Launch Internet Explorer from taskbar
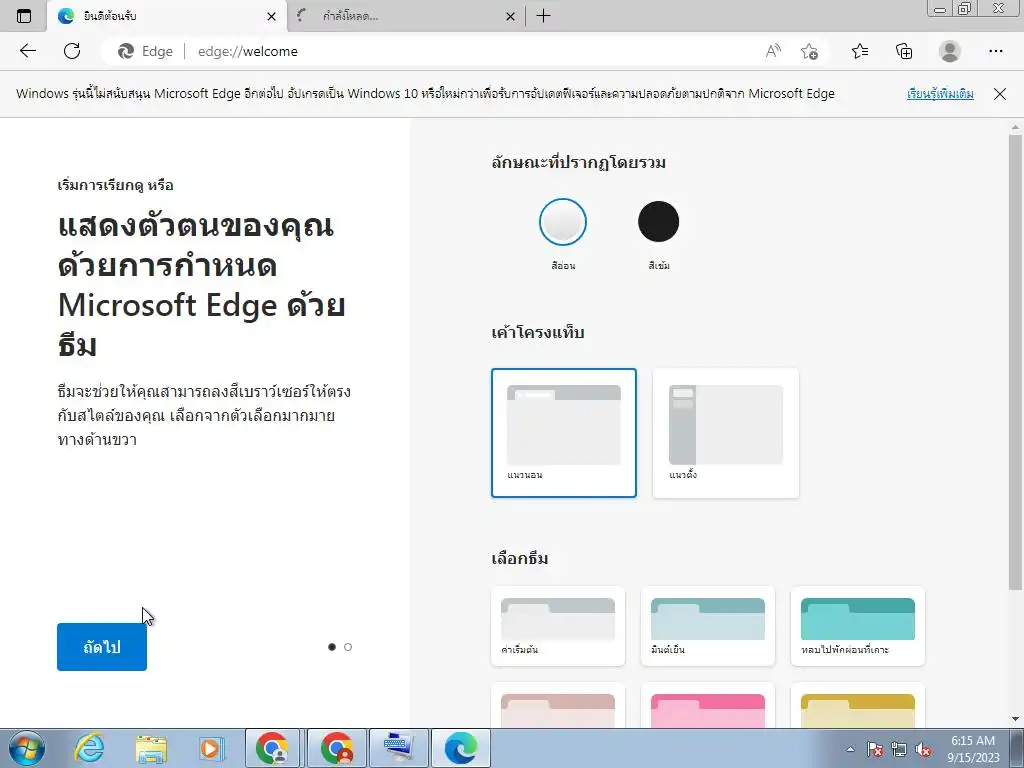 click(x=89, y=748)
